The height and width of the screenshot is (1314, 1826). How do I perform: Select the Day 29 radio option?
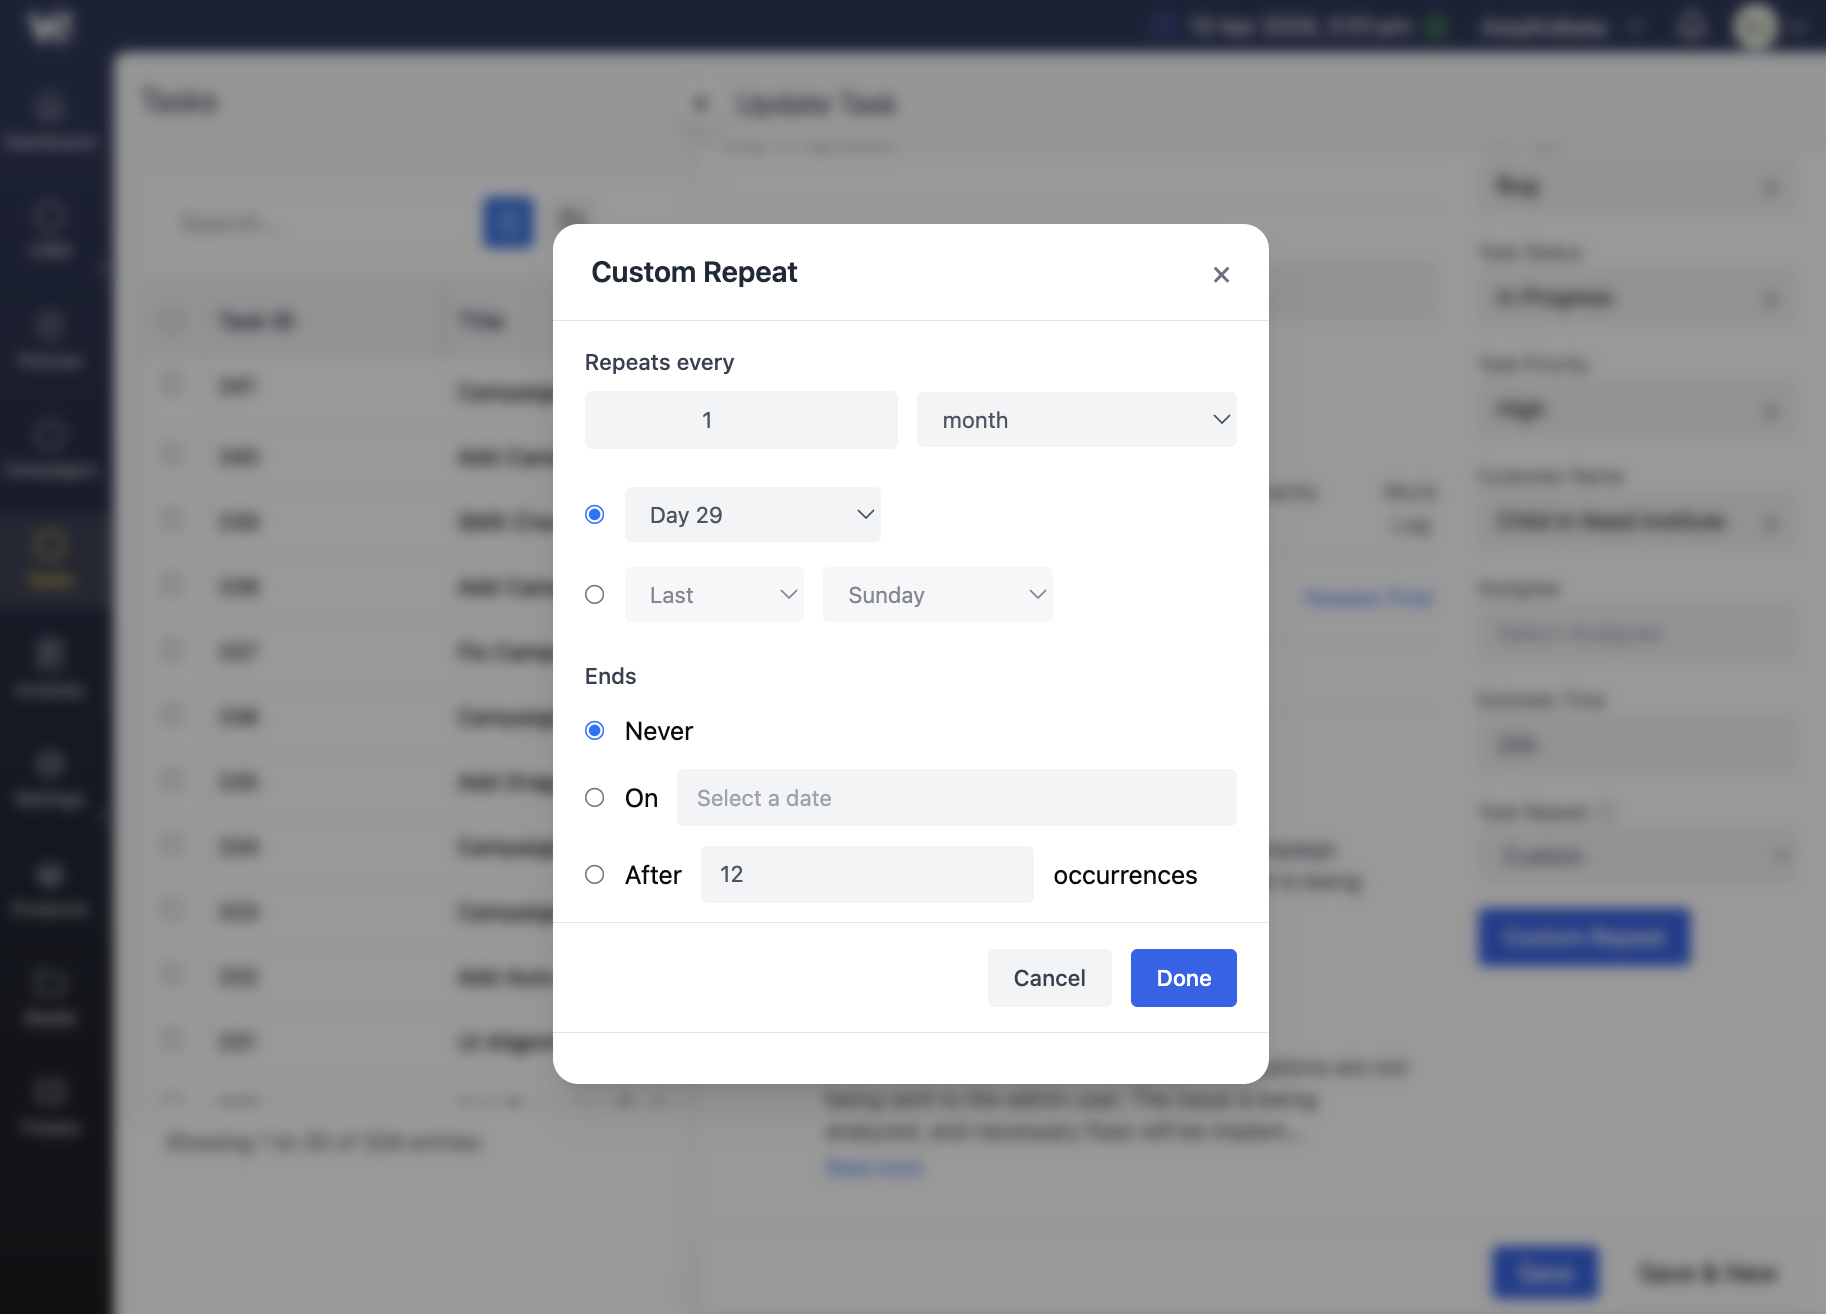pyautogui.click(x=595, y=515)
